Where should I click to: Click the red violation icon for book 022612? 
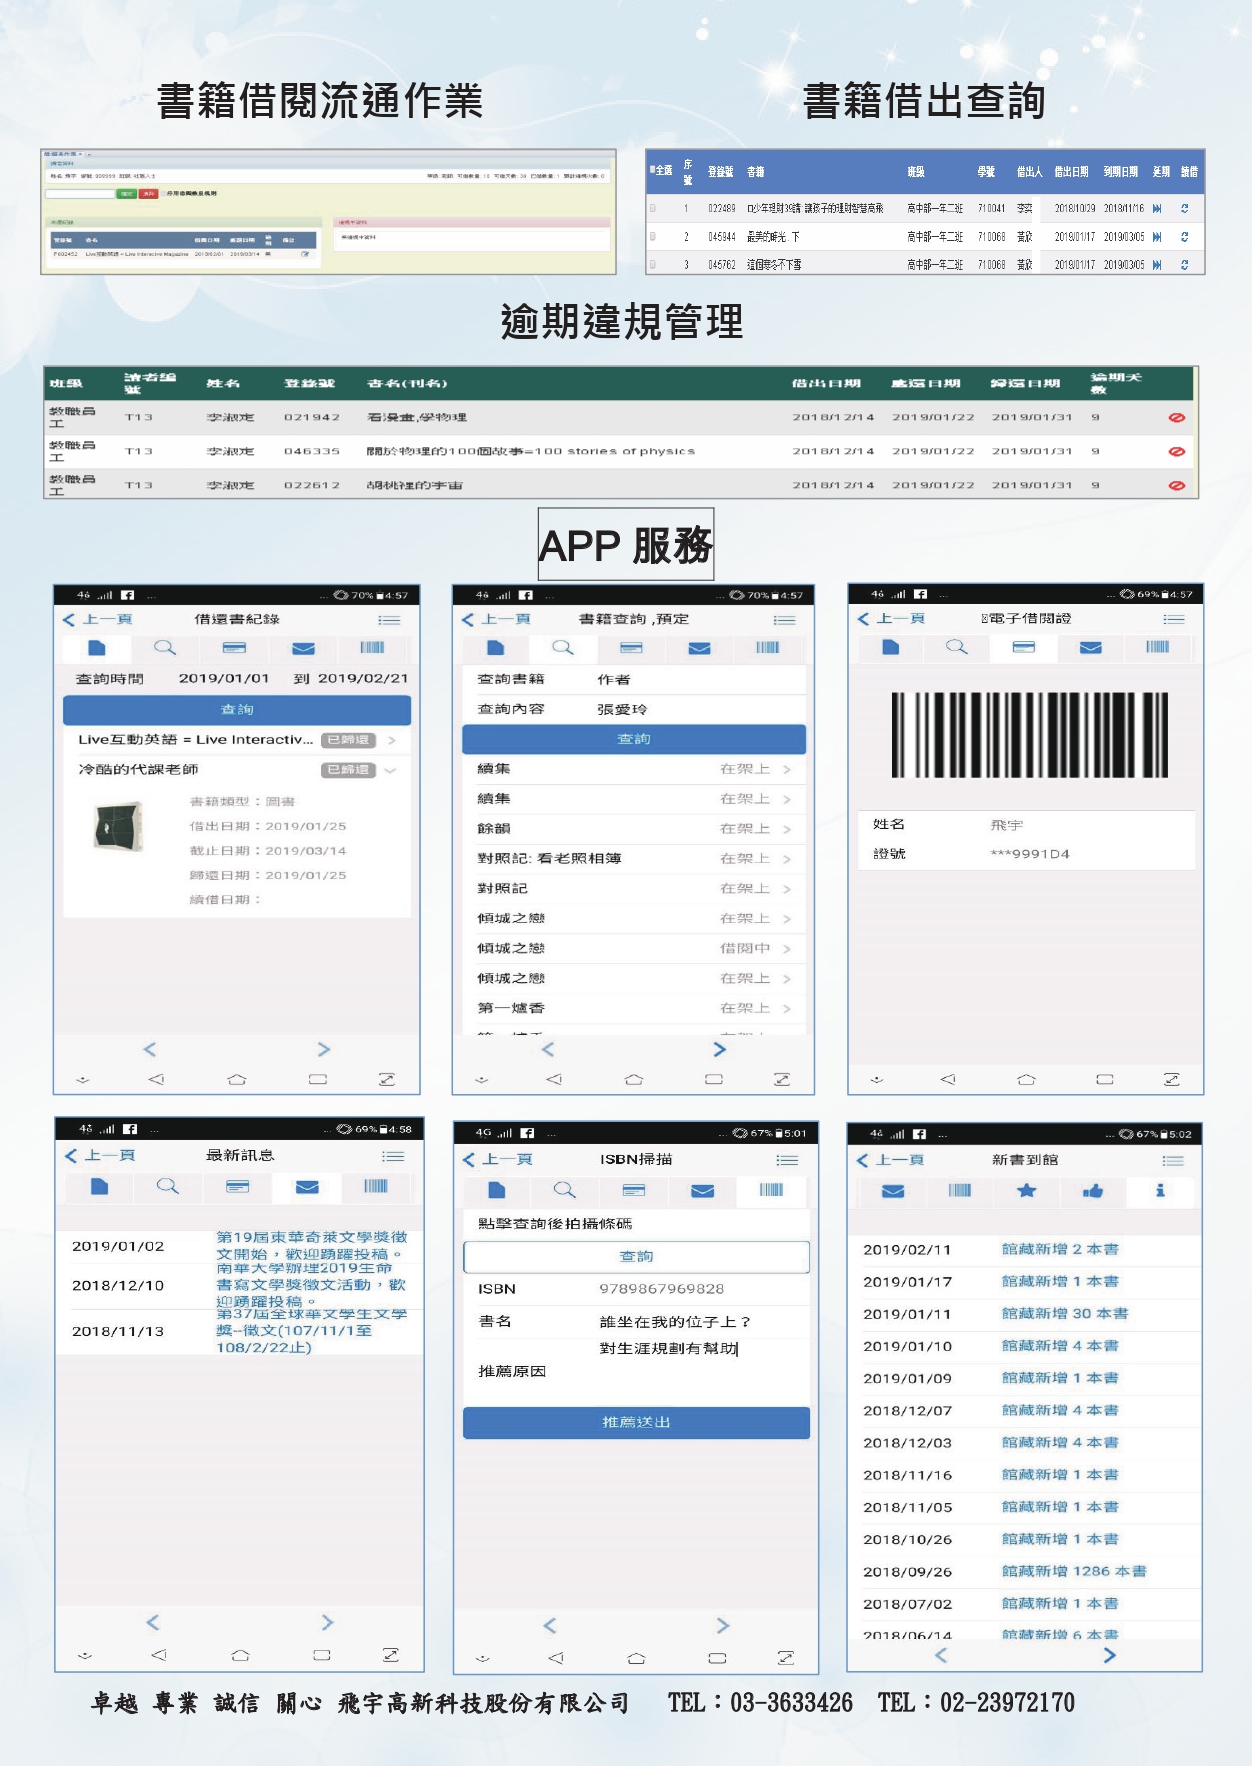click(1177, 485)
